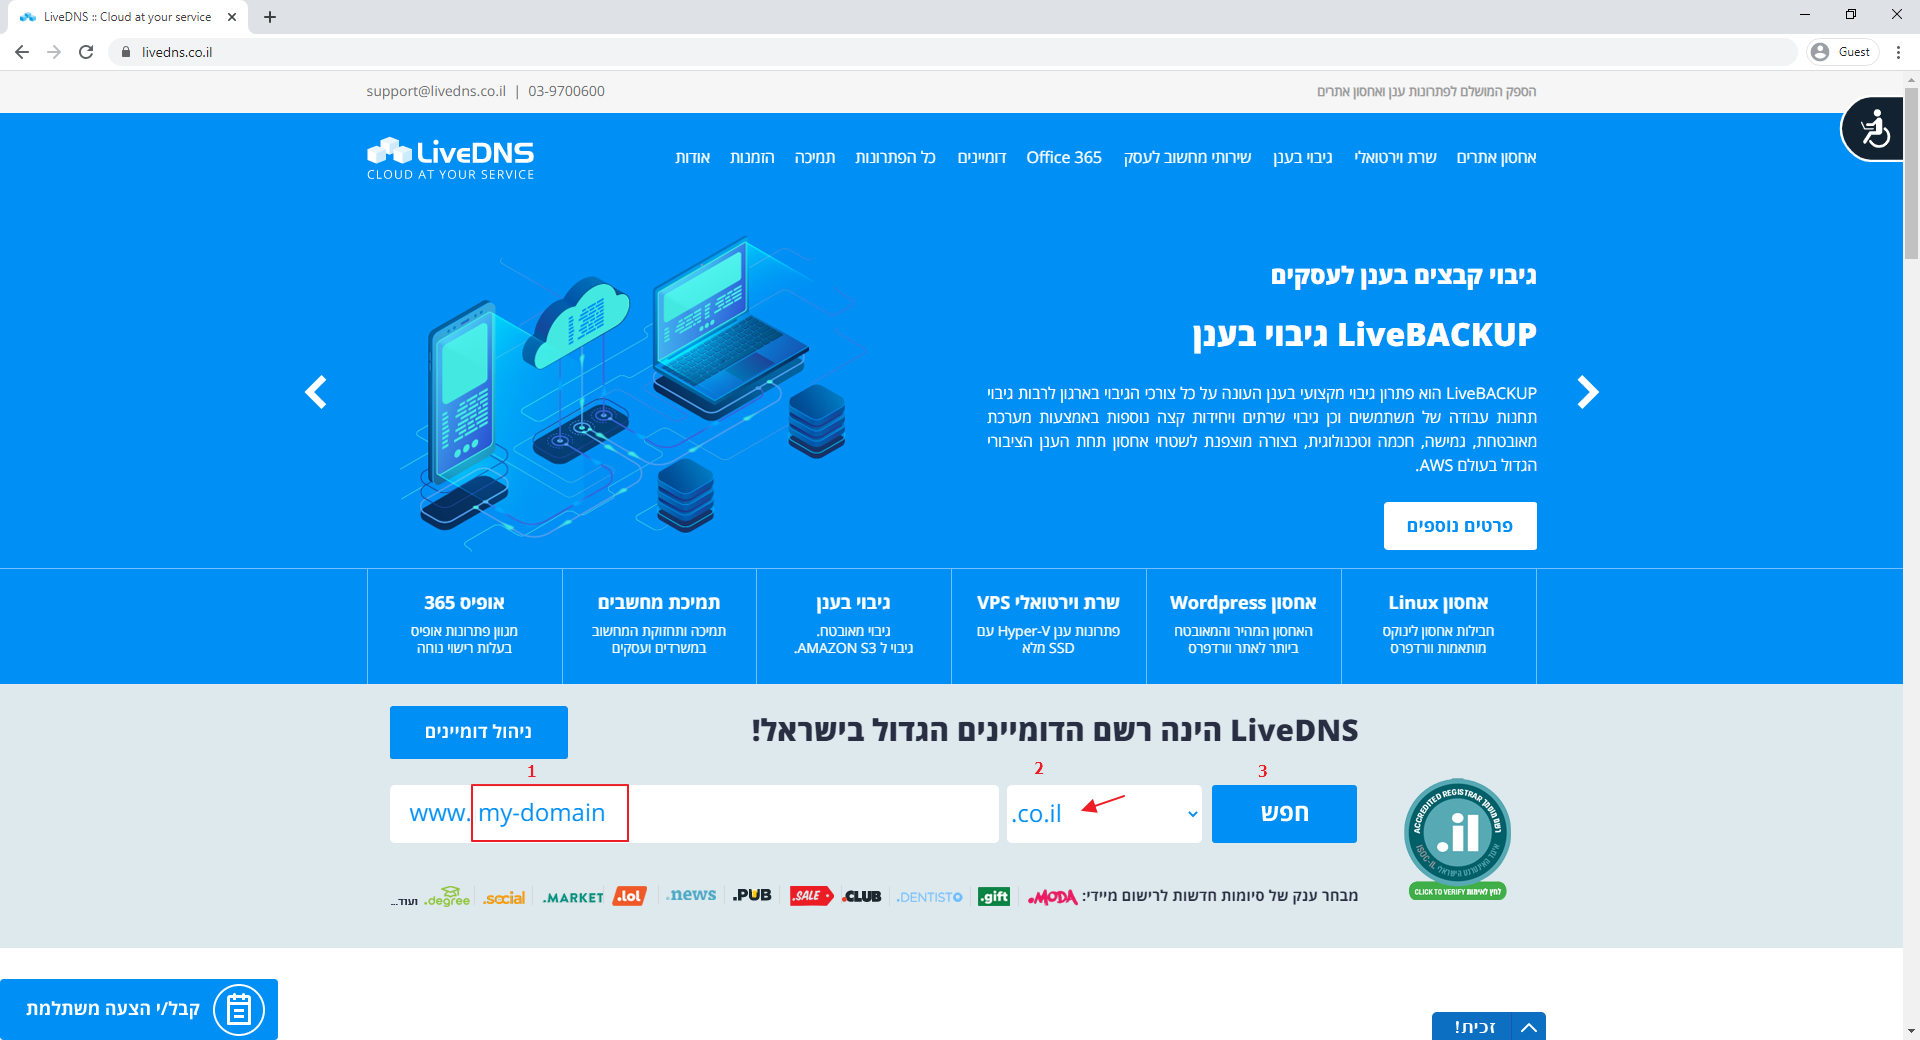Open the דומיינים navigation menu
1920x1040 pixels.
[981, 158]
